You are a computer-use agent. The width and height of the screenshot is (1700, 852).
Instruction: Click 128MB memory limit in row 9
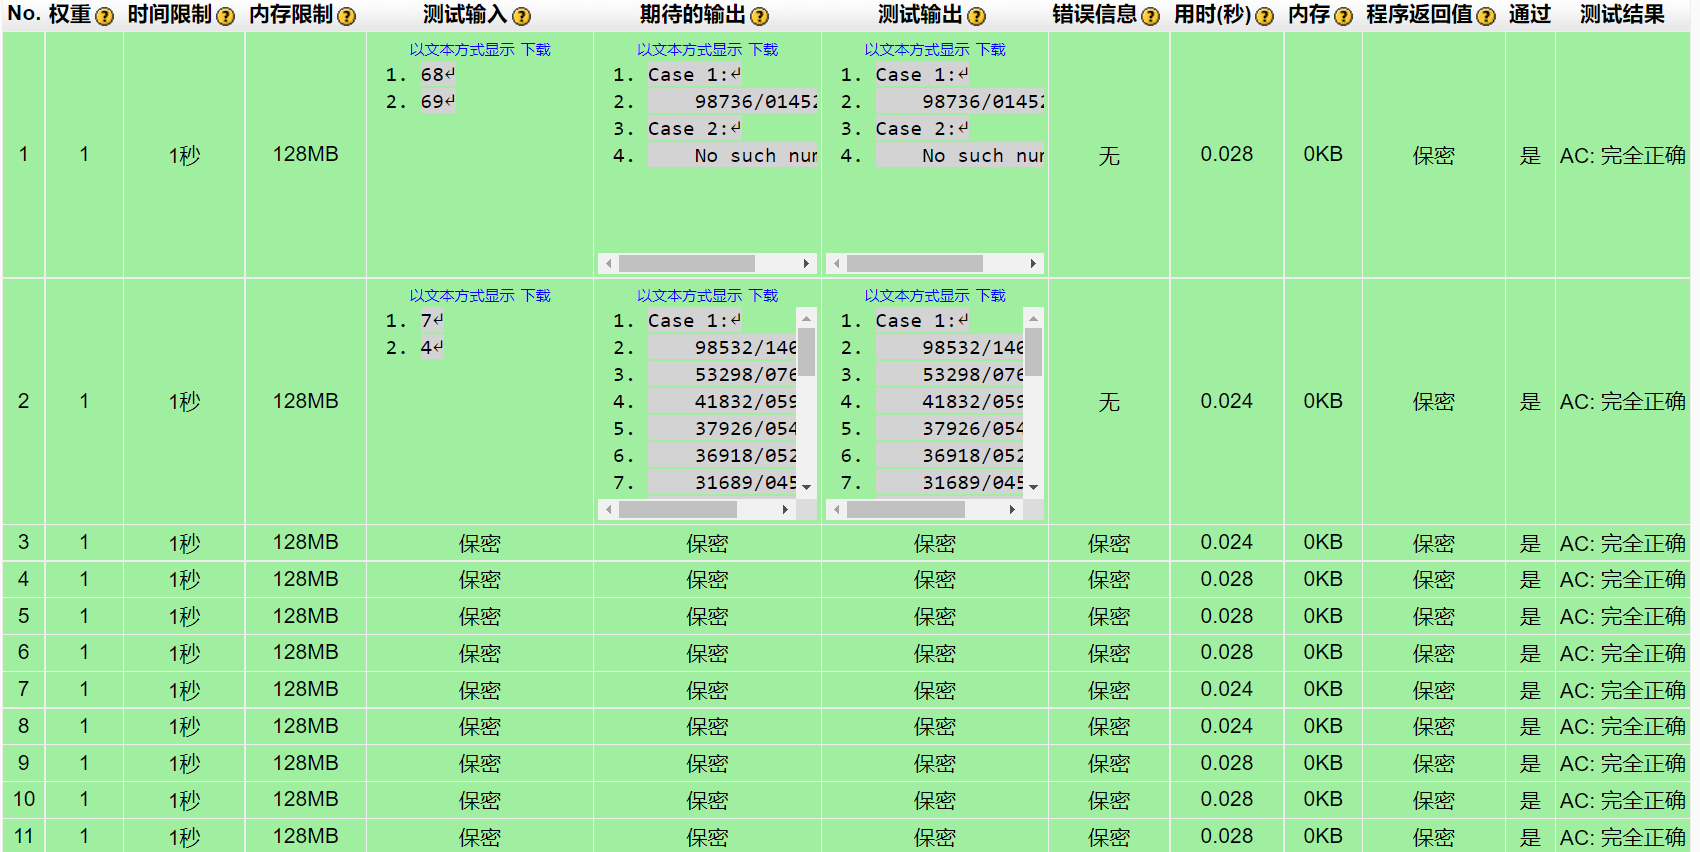[305, 763]
